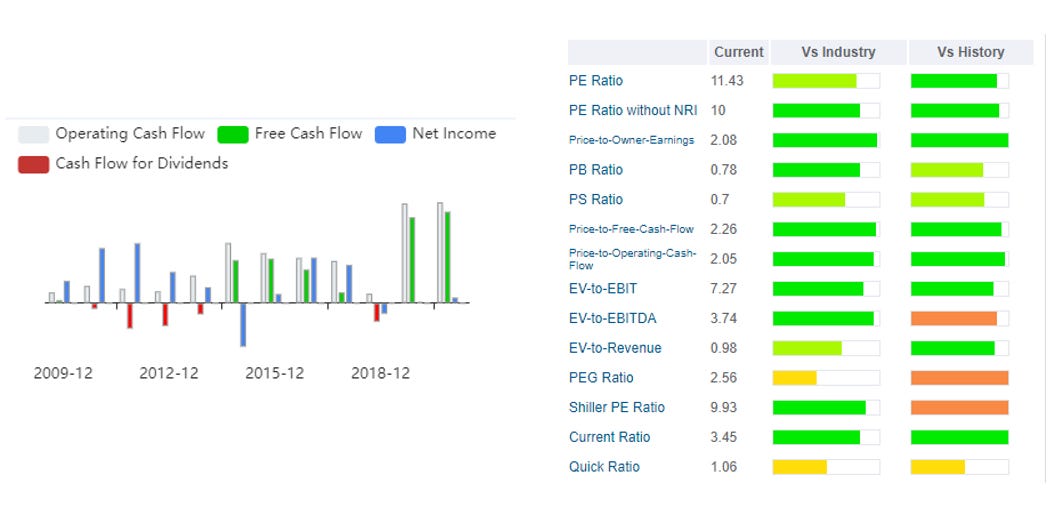Click the Current Ratio value 3.45

pos(724,438)
